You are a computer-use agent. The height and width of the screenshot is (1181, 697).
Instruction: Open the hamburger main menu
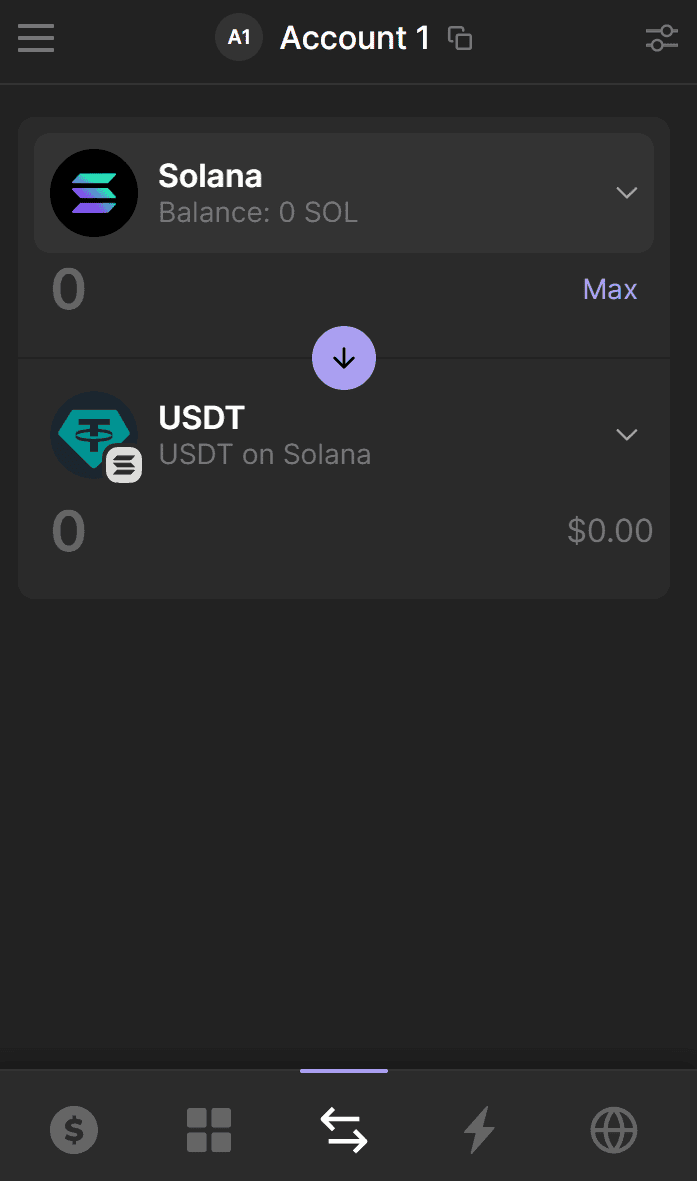pyautogui.click(x=36, y=39)
